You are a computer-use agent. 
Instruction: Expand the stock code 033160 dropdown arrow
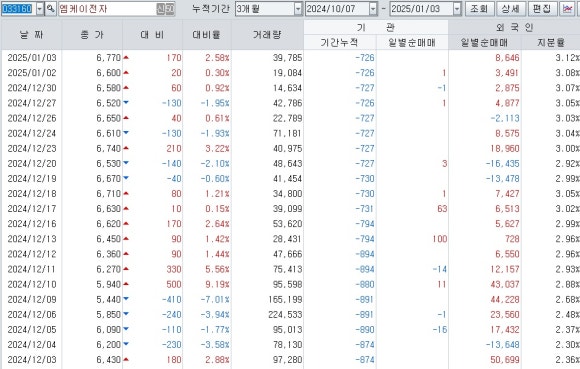40,9
